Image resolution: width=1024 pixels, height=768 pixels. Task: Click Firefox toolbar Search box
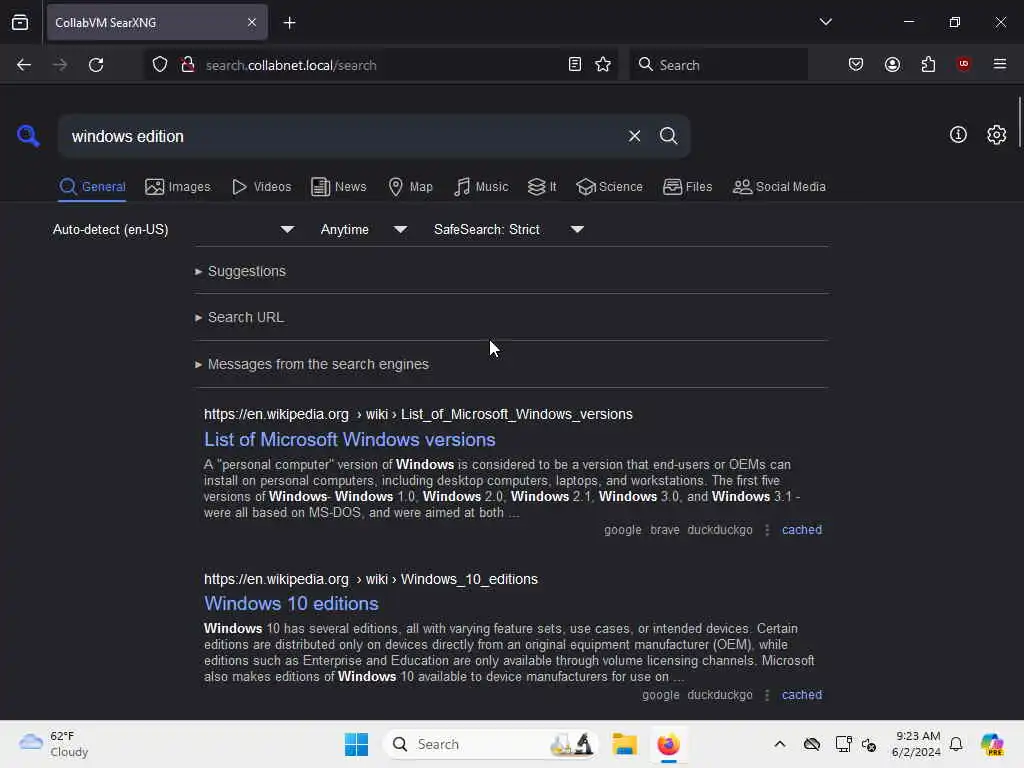[x=718, y=65]
